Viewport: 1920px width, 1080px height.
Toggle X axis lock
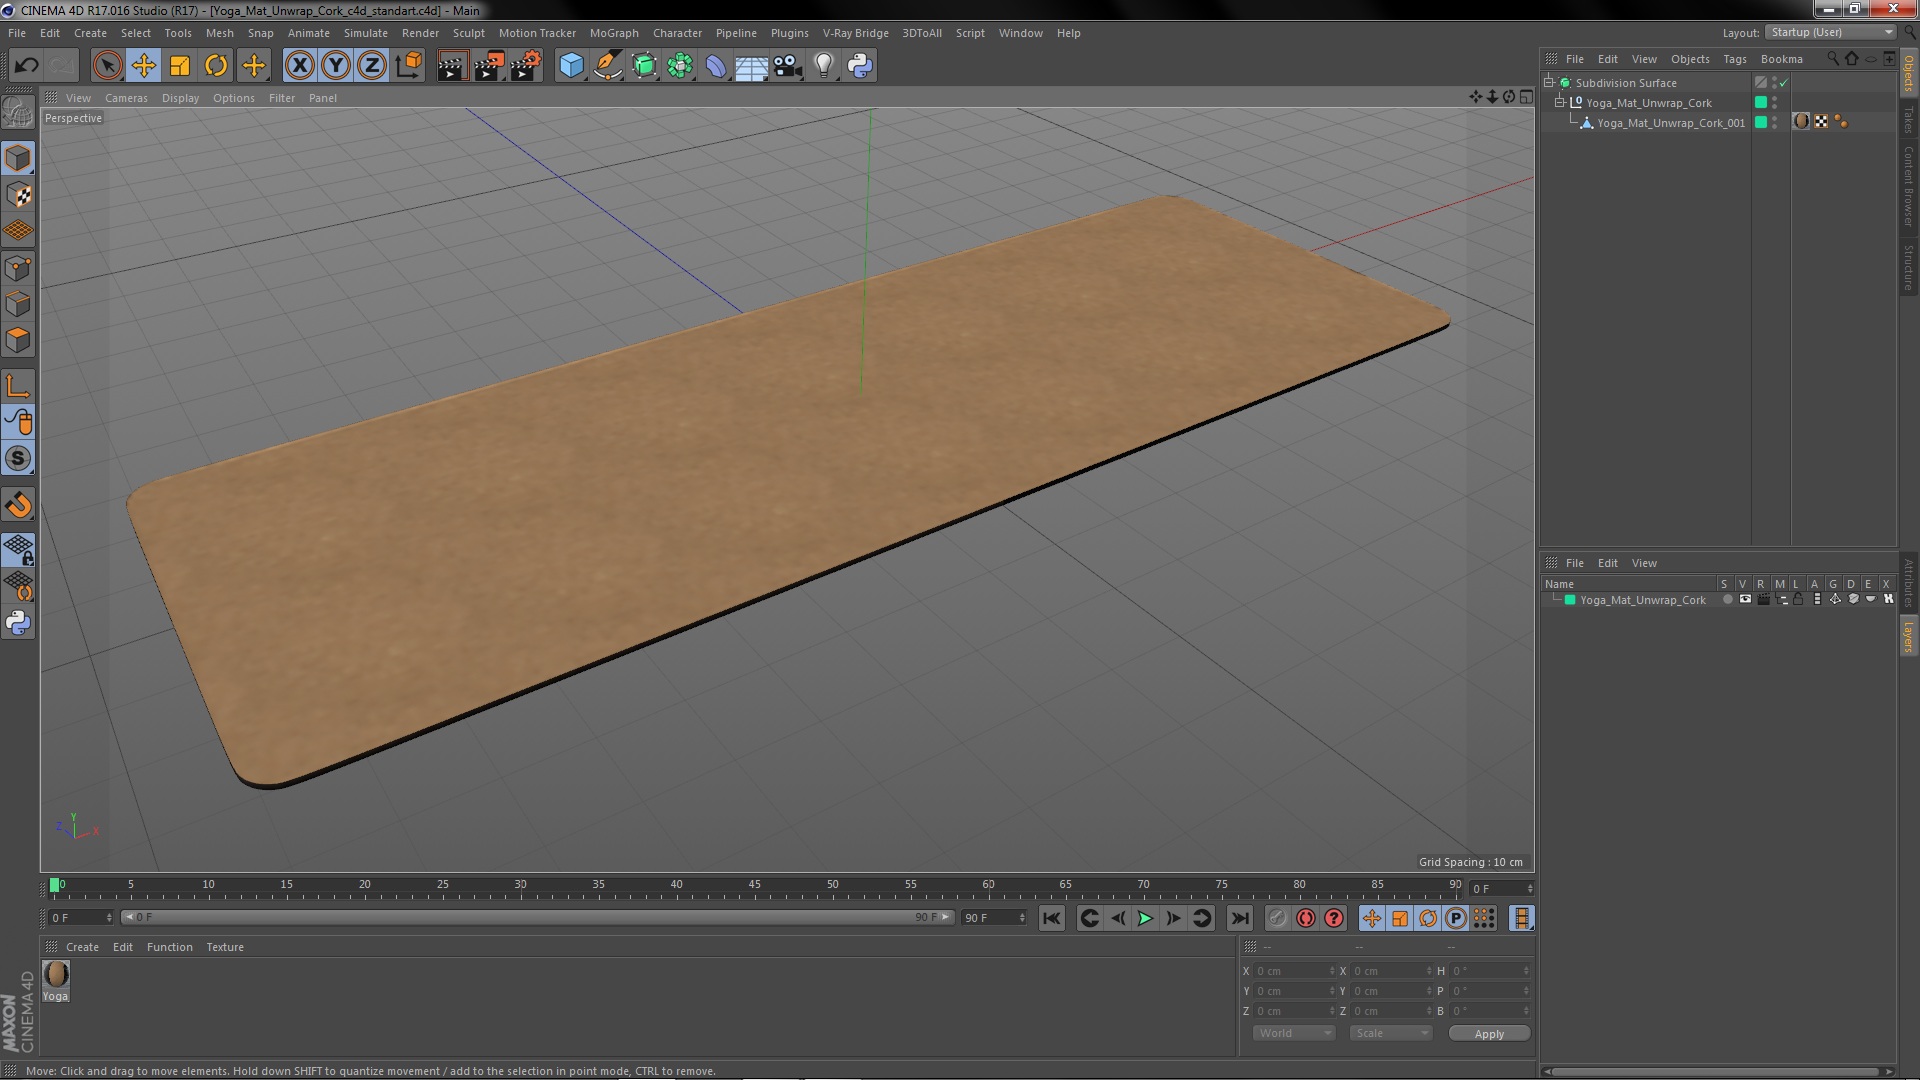pyautogui.click(x=299, y=66)
